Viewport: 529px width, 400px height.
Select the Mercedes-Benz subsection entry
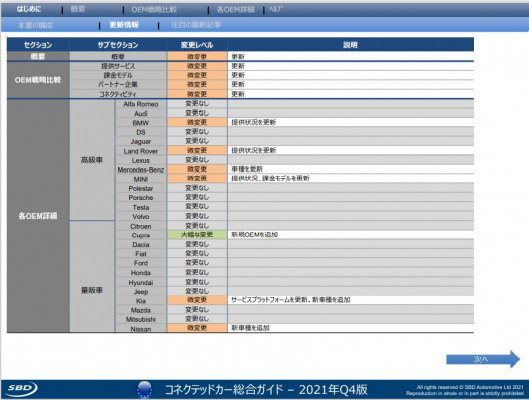141,170
